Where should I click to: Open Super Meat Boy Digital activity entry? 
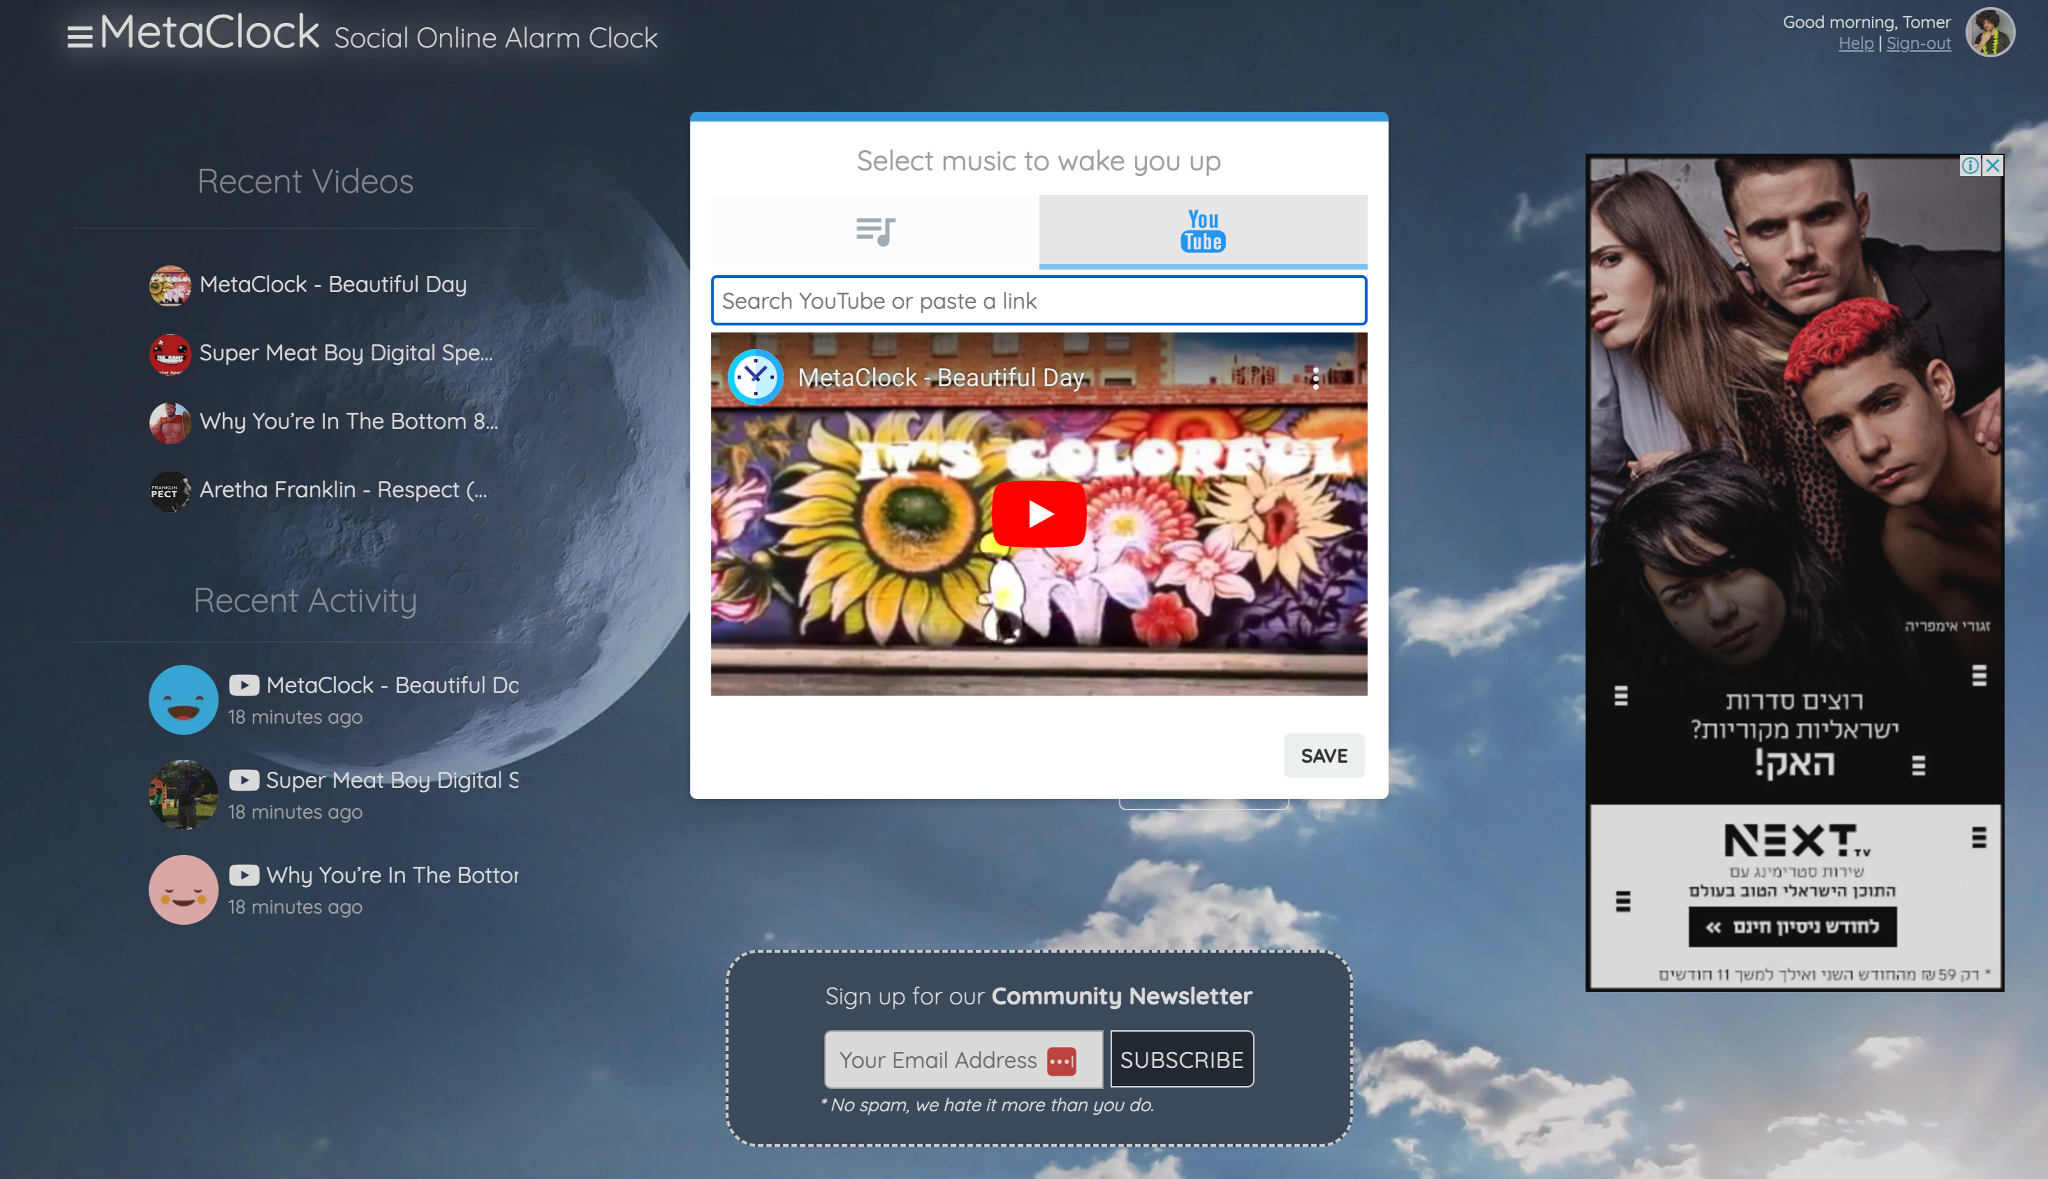pos(392,780)
